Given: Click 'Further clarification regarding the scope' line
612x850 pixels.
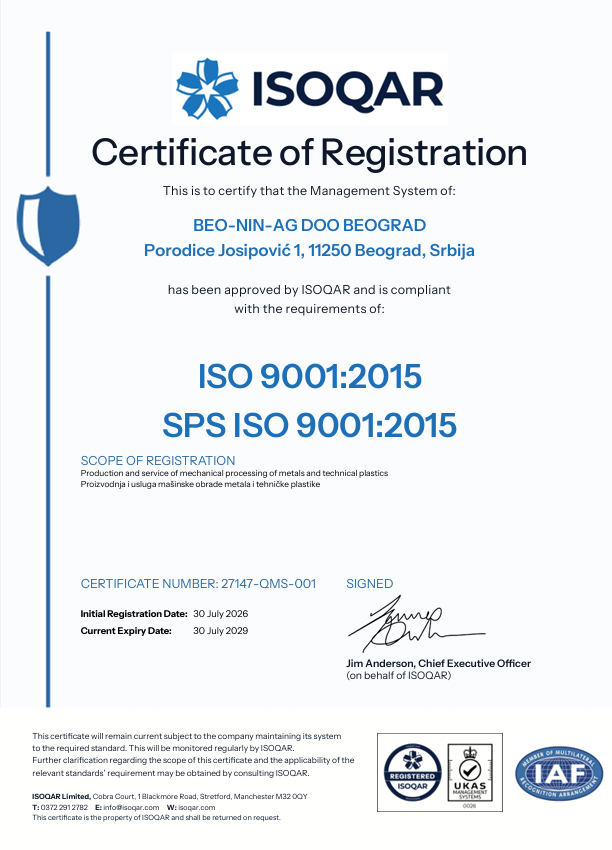Looking at the screenshot, I should coord(193,761).
